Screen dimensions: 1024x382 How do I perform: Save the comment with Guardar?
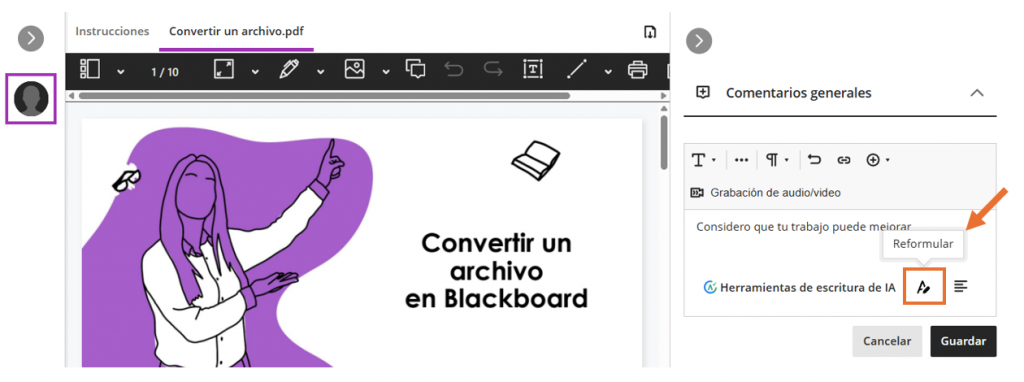(x=963, y=341)
